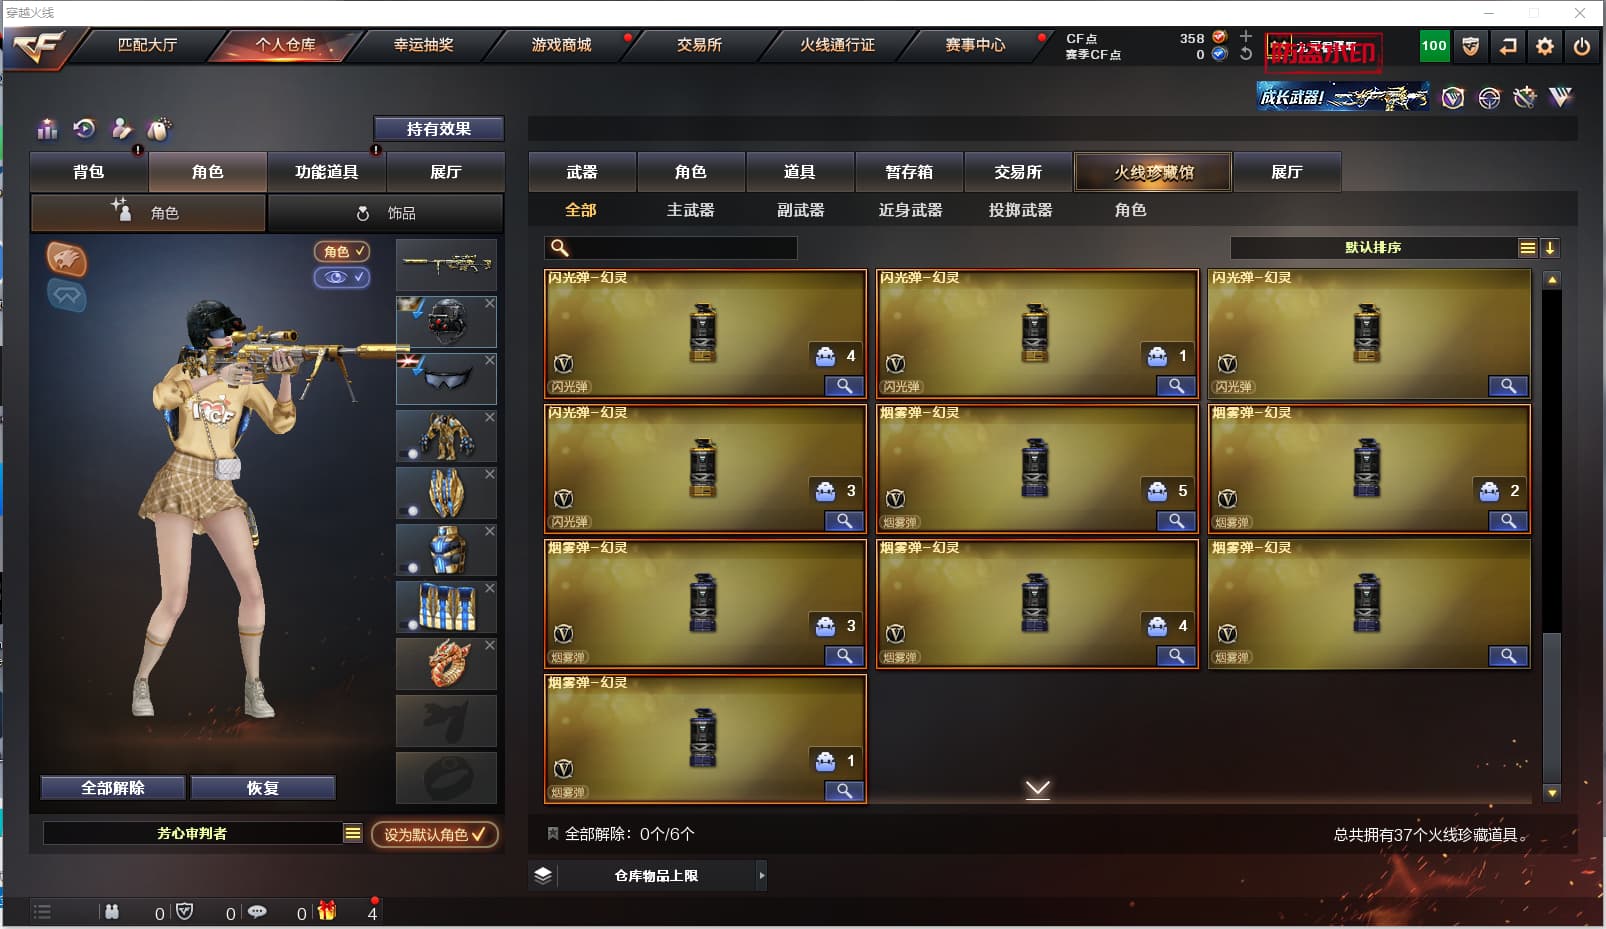1606x929 pixels.
Task: Select the 主武器 filter tab
Action: [x=691, y=210]
